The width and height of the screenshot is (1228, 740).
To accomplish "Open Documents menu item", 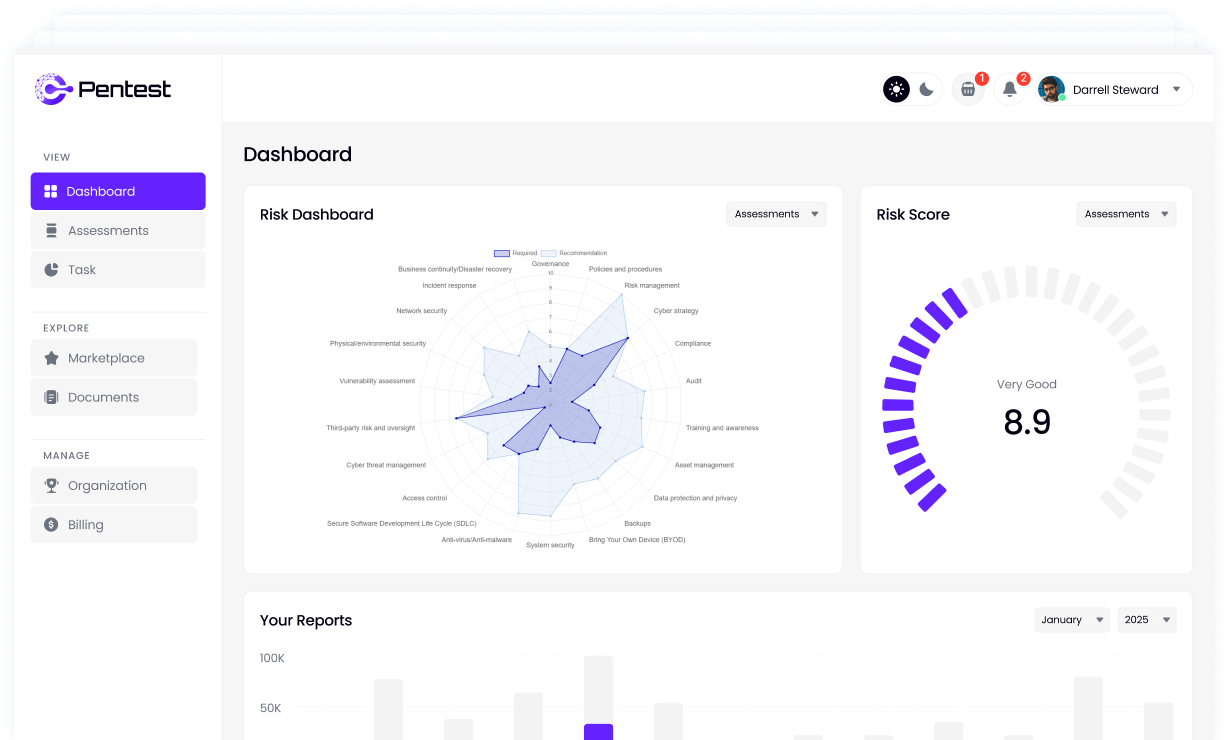I will pos(114,397).
